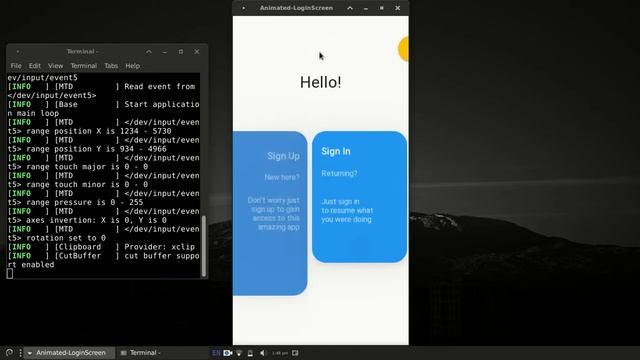This screenshot has height=360, width=640.
Task: Open the Sign Up card
Action: tap(270, 213)
